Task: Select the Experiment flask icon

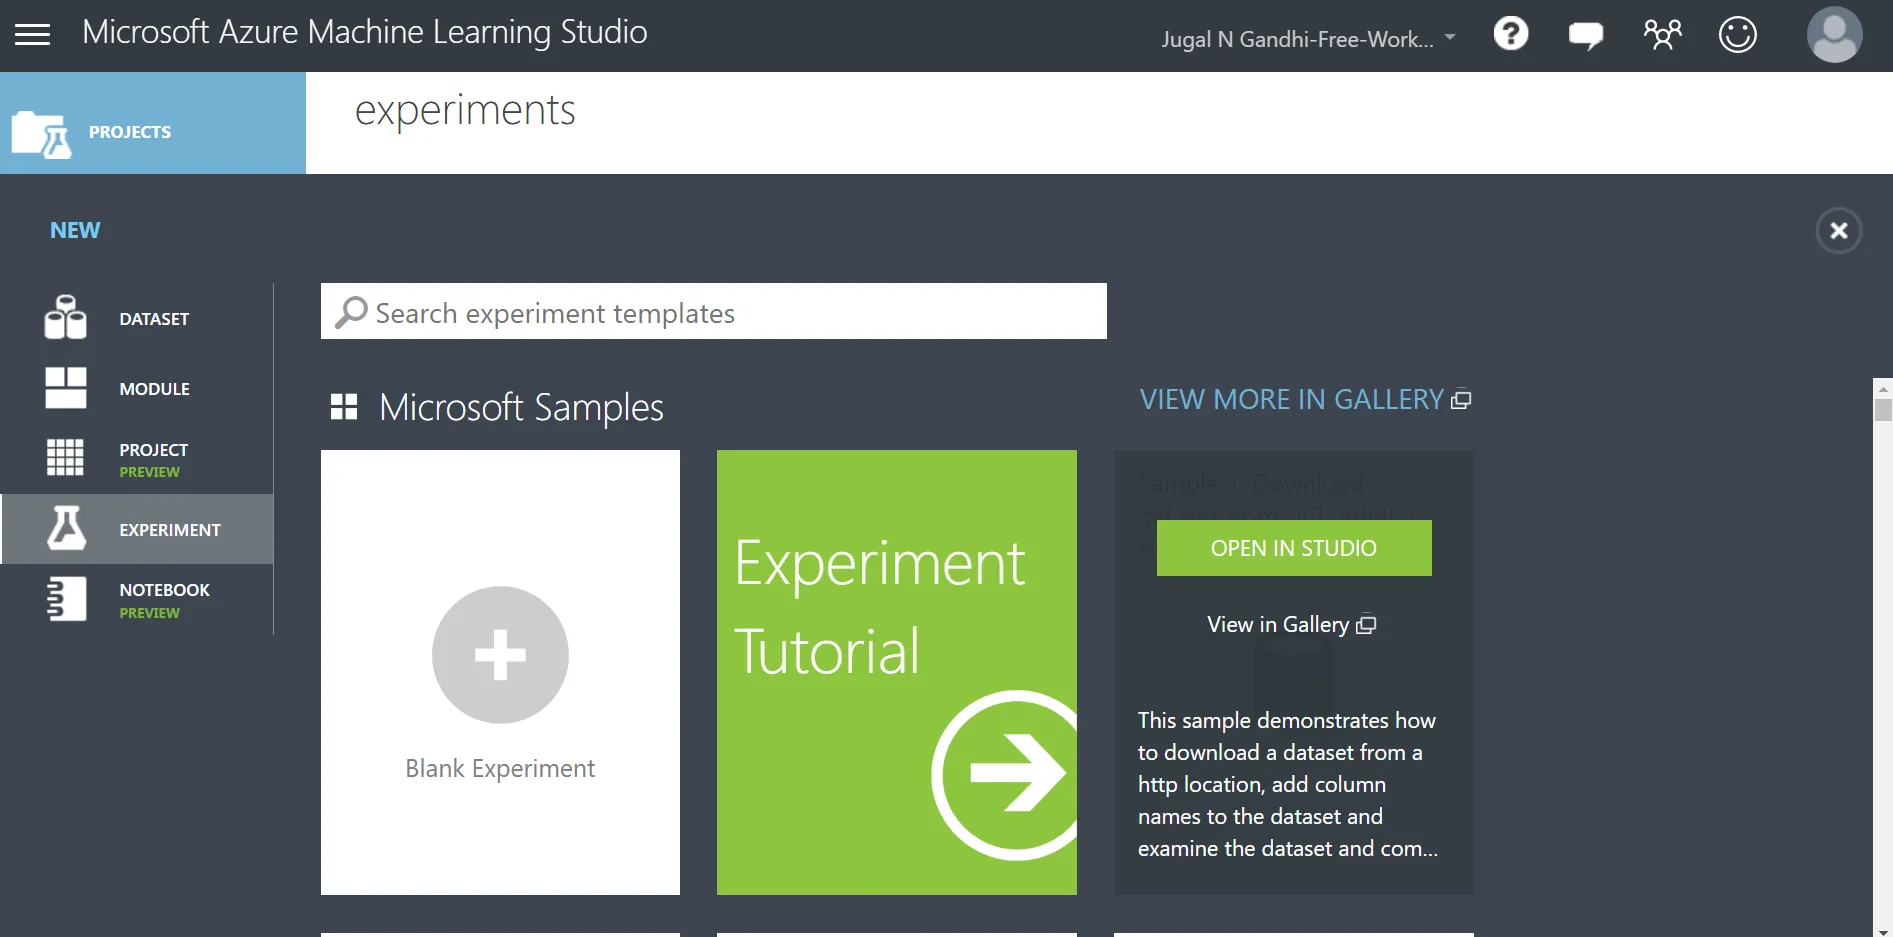Action: click(67, 528)
